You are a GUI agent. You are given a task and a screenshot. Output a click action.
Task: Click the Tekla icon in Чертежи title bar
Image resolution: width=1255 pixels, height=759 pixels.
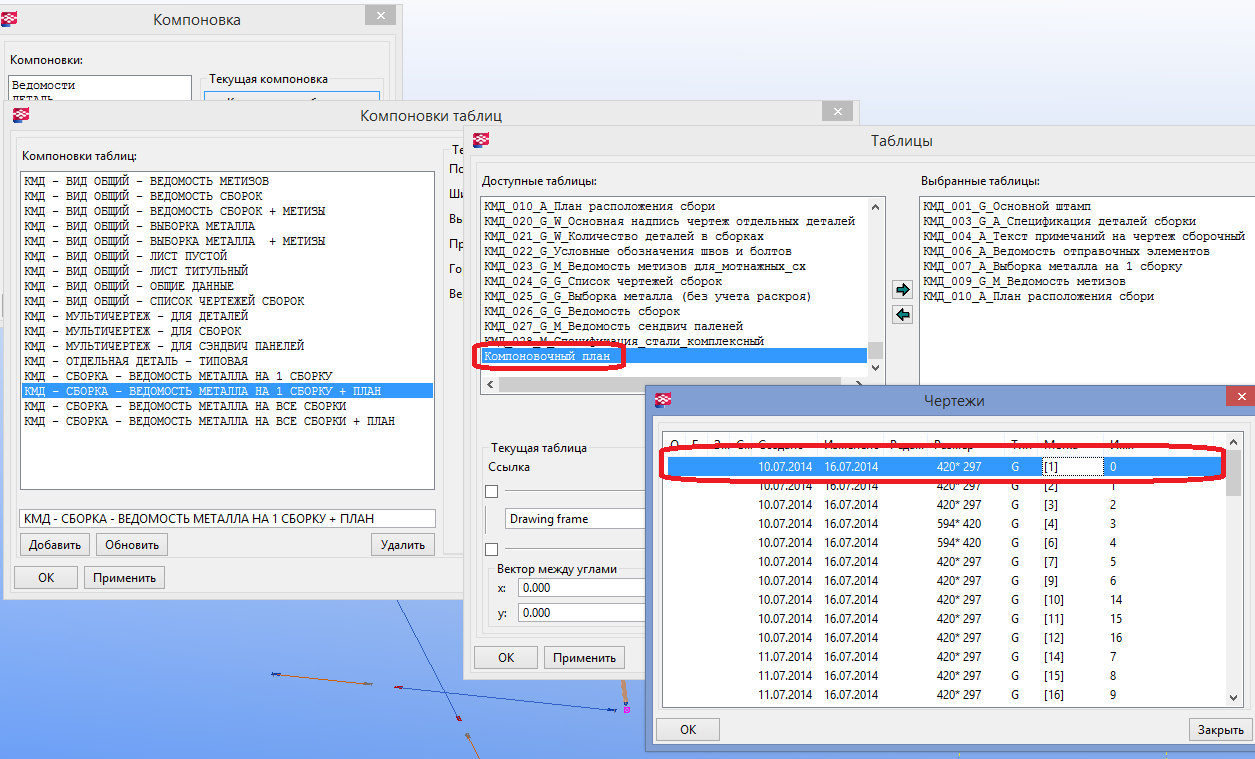[x=662, y=400]
